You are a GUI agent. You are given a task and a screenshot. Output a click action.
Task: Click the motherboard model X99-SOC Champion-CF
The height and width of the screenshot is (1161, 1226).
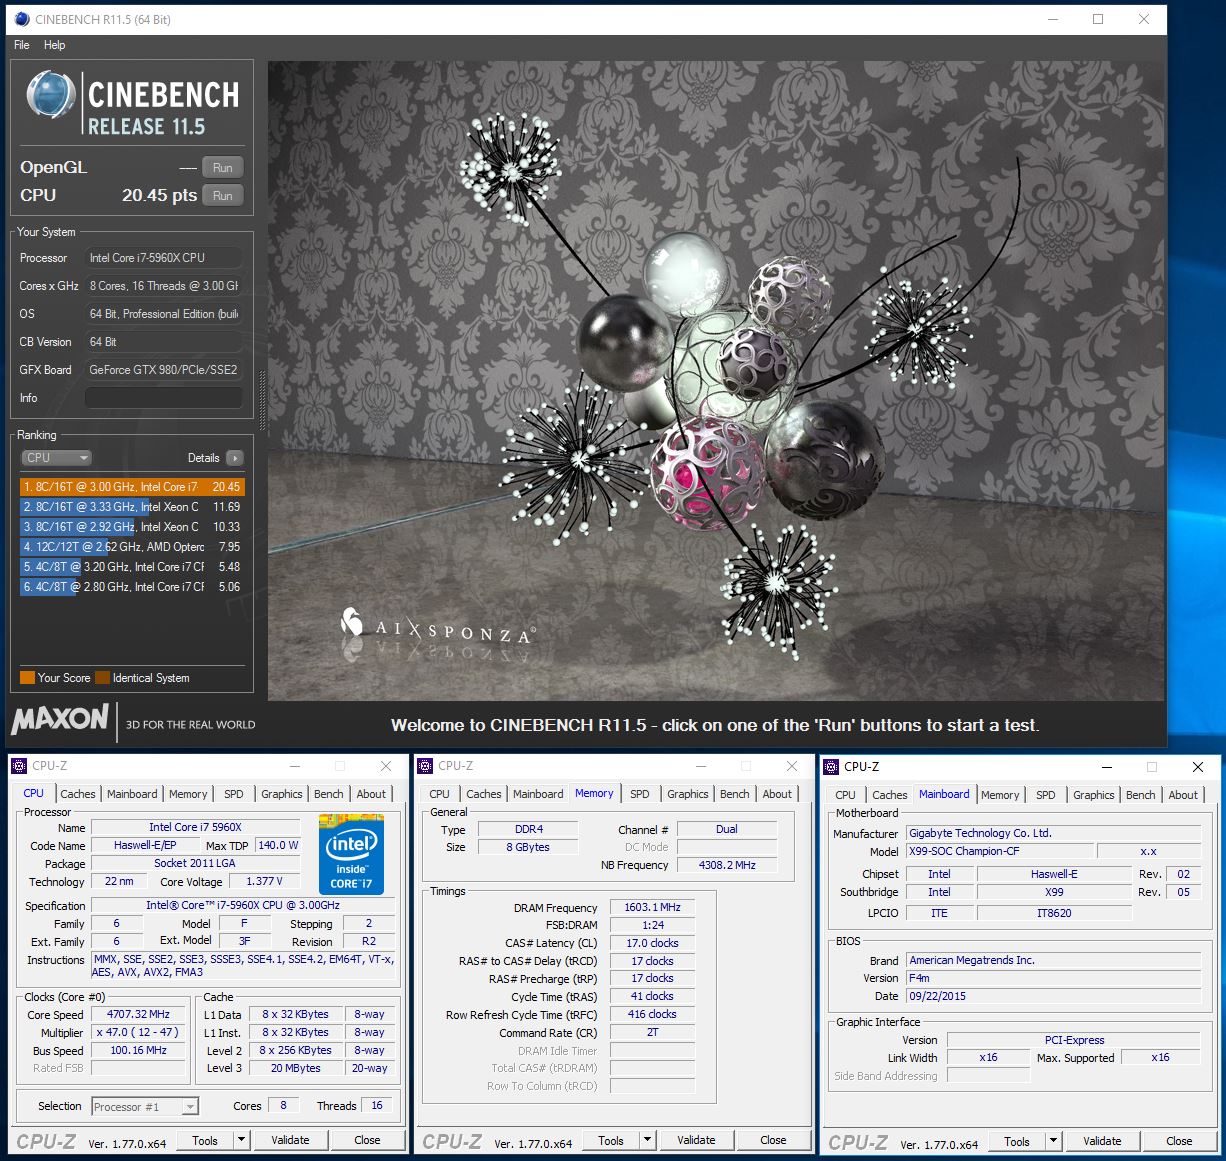point(1000,851)
